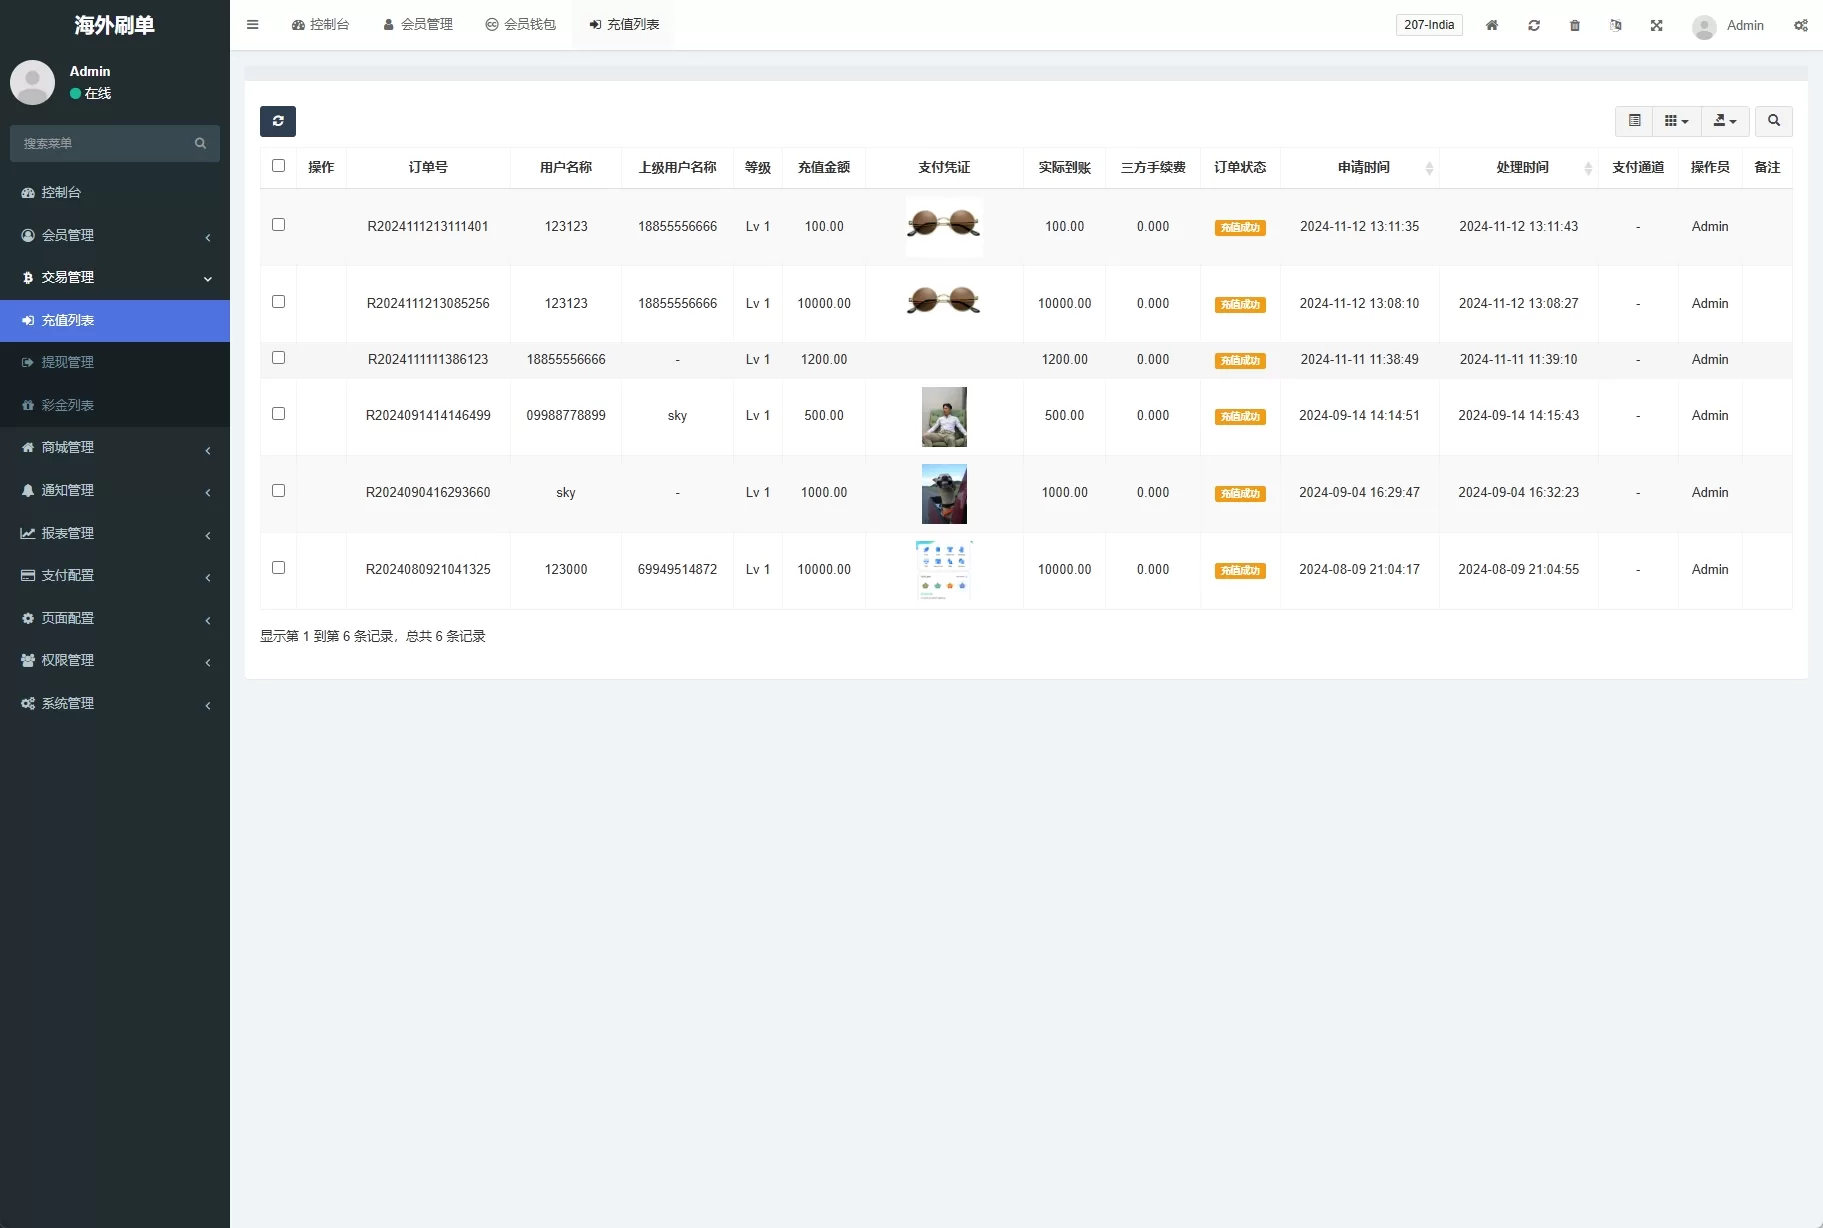Image resolution: width=1823 pixels, height=1228 pixels.
Task: Open the export dropdown in the table toolbar
Action: (1724, 121)
